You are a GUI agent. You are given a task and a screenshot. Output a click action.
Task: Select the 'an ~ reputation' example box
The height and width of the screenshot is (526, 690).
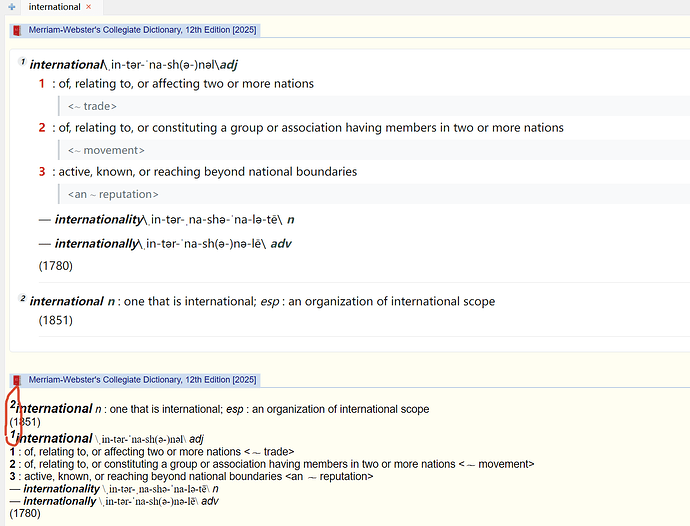[374, 194]
